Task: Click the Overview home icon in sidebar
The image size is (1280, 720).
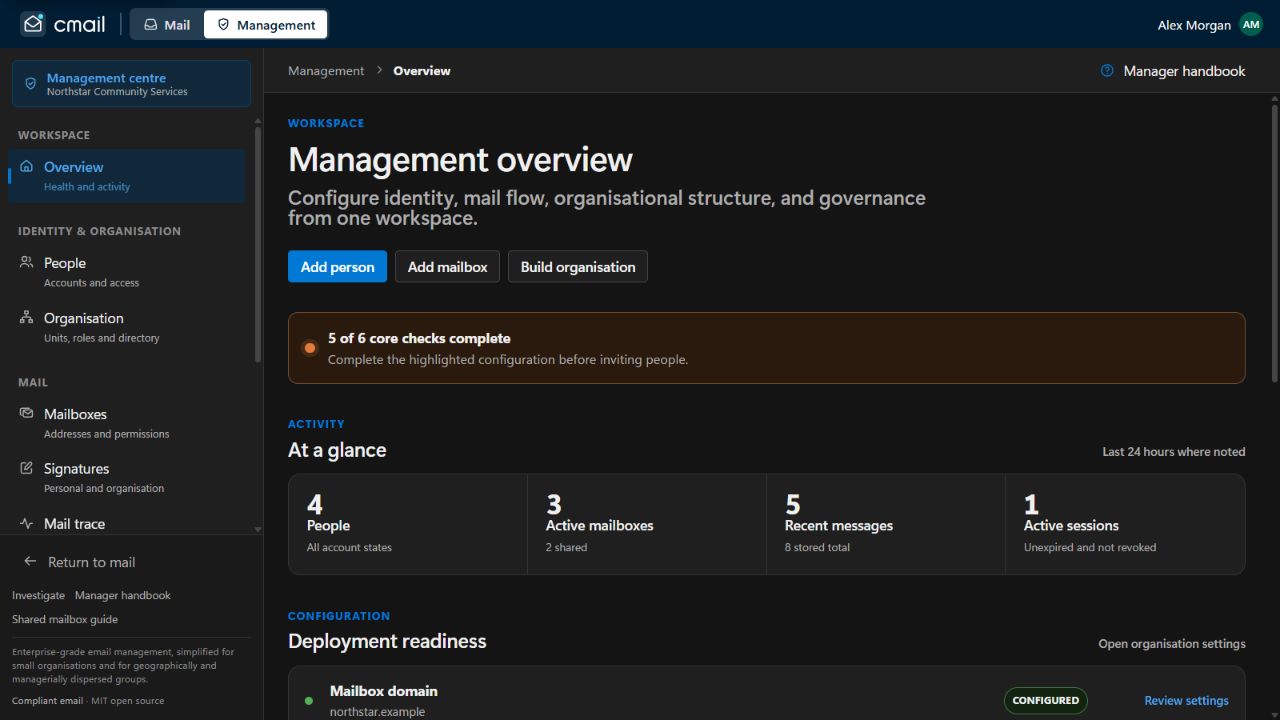Action: tap(26, 167)
